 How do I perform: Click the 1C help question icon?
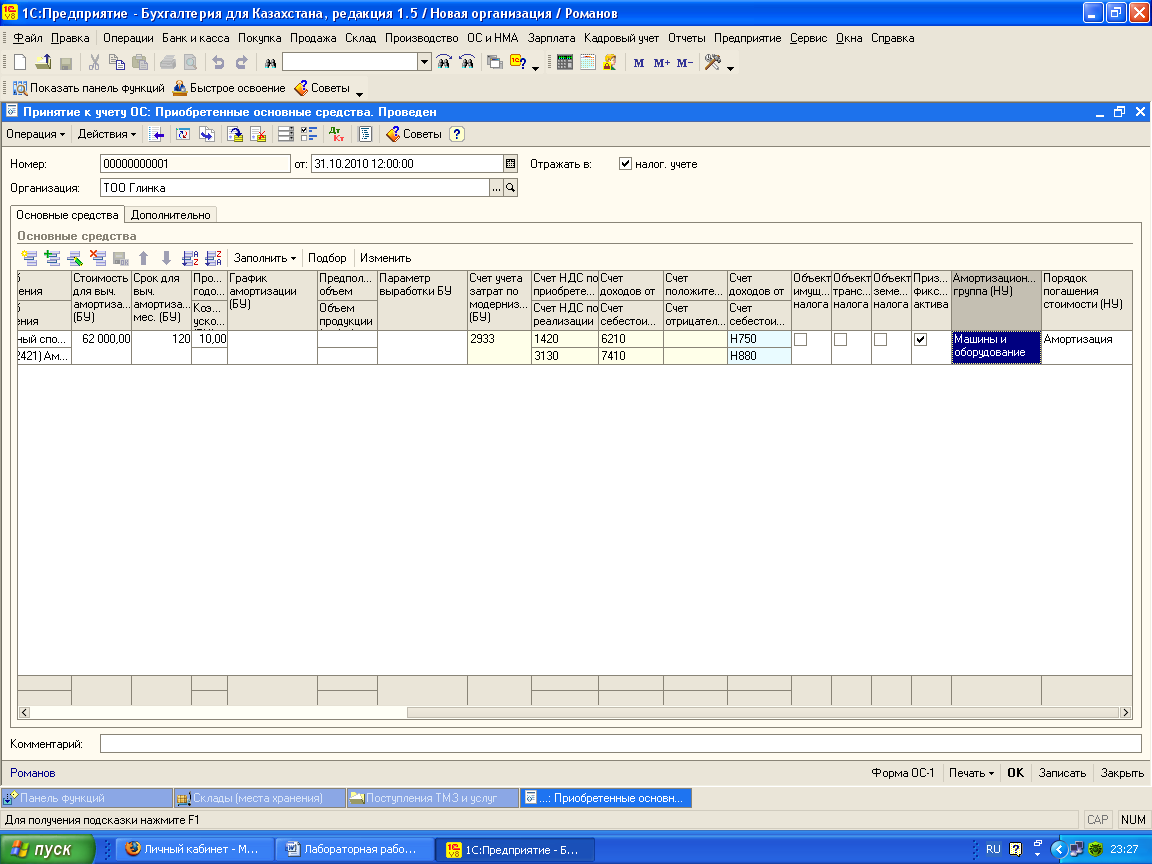pos(518,62)
